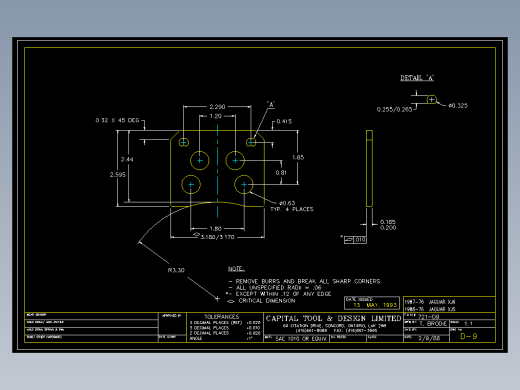Image resolution: width=520 pixels, height=390 pixels.
Task: Click the "REMOVE BURRS AND BREAK ALL SHARP CORNERS" note
Action: [308, 281]
